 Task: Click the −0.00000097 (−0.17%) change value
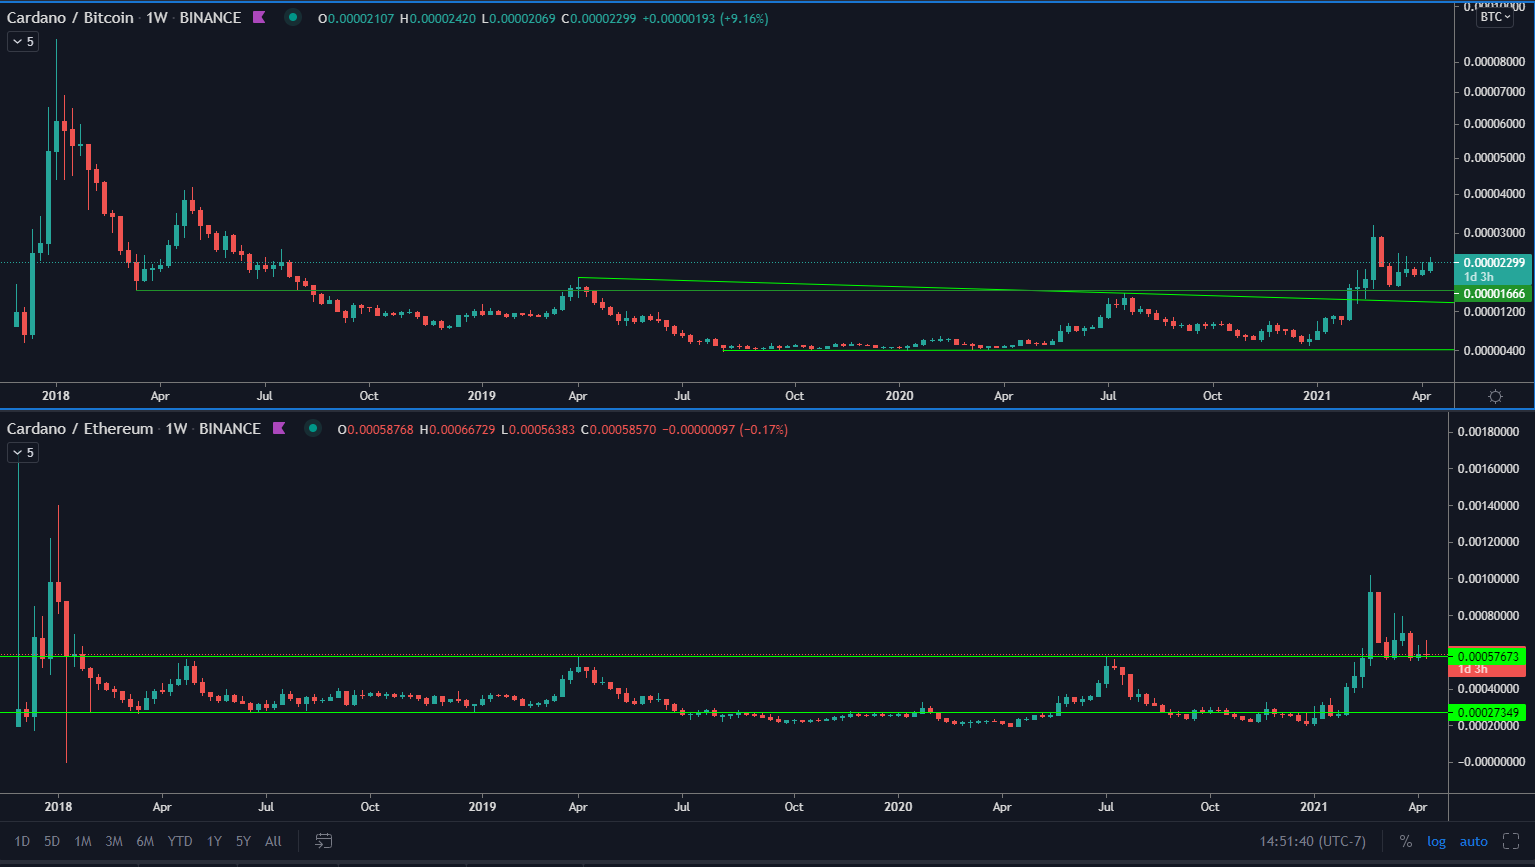[725, 430]
